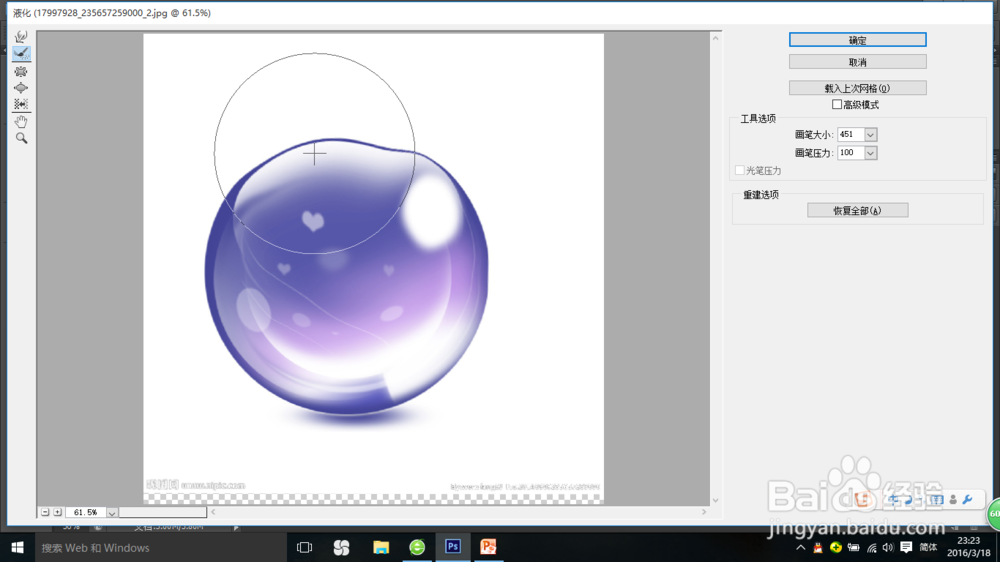Select the Pucker tool
1000x562 pixels.
tap(21, 71)
